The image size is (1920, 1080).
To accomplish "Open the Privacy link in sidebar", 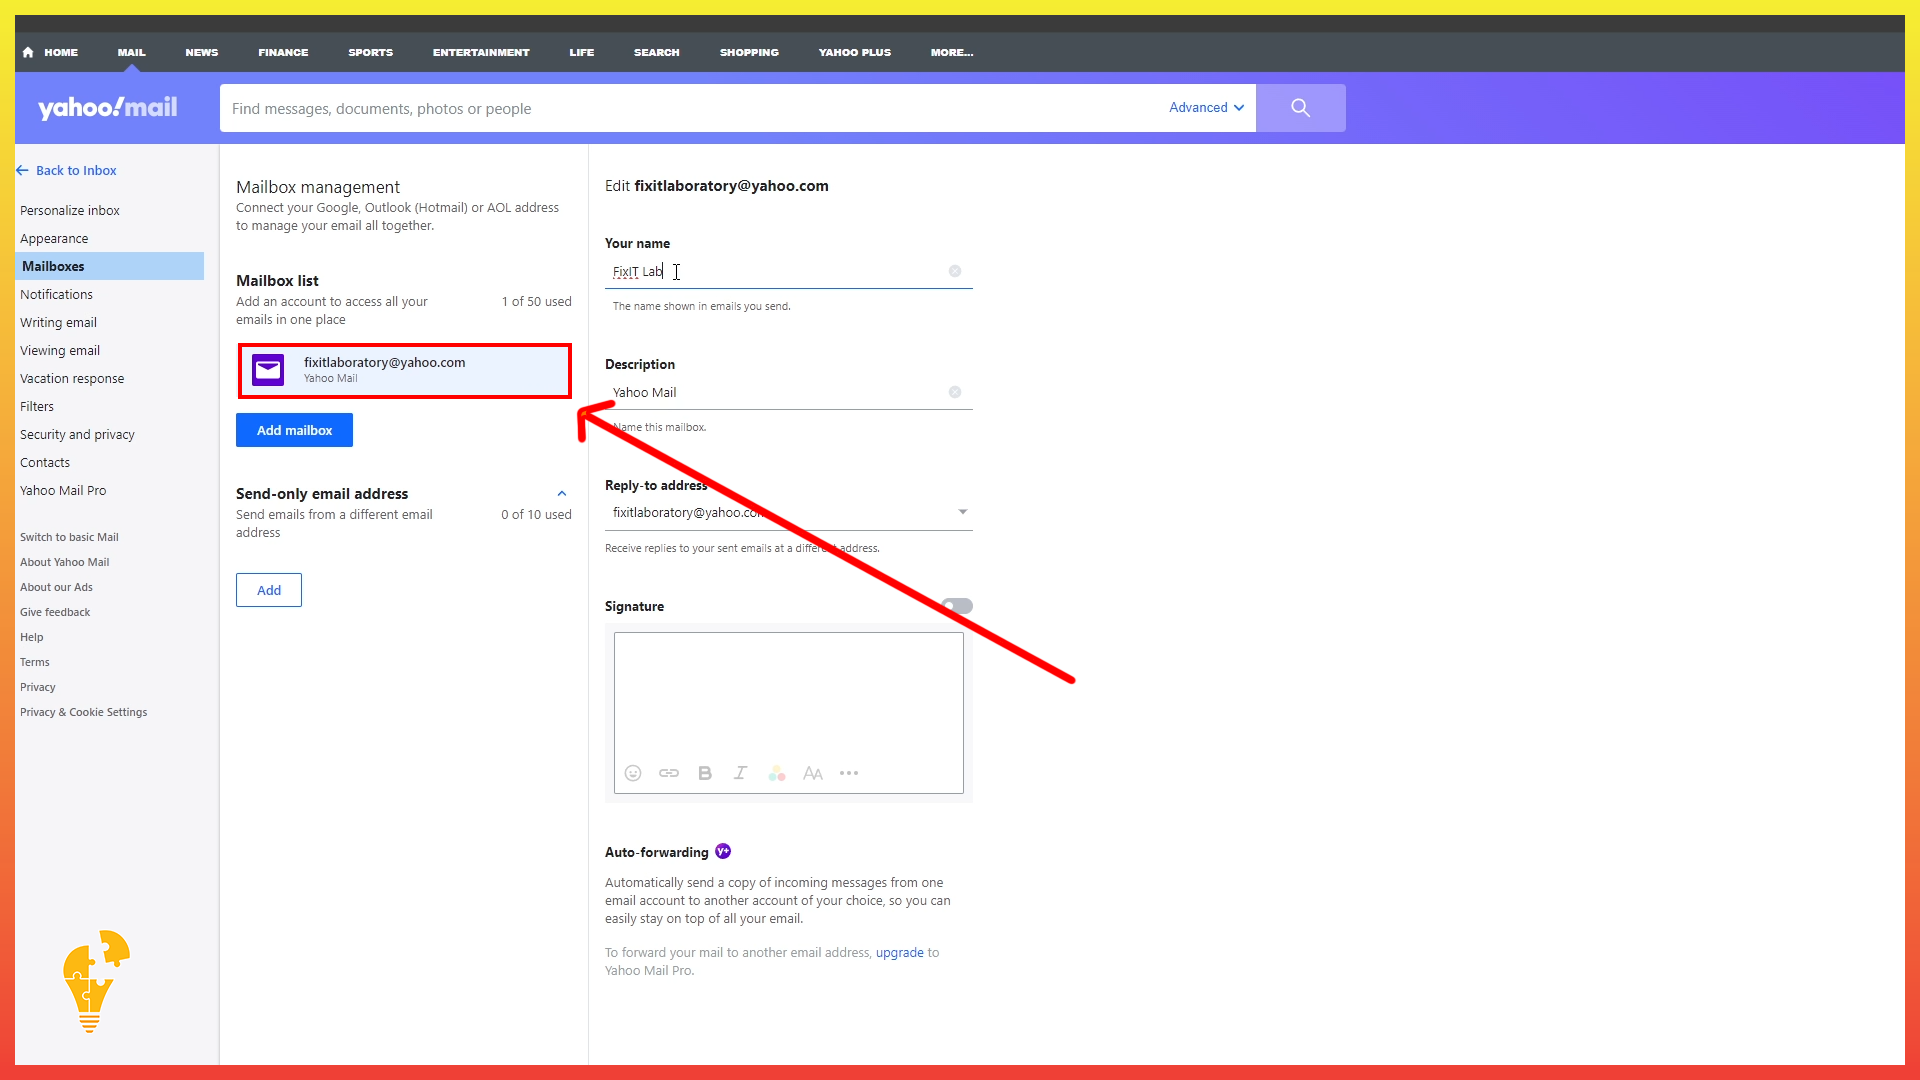I will [38, 687].
